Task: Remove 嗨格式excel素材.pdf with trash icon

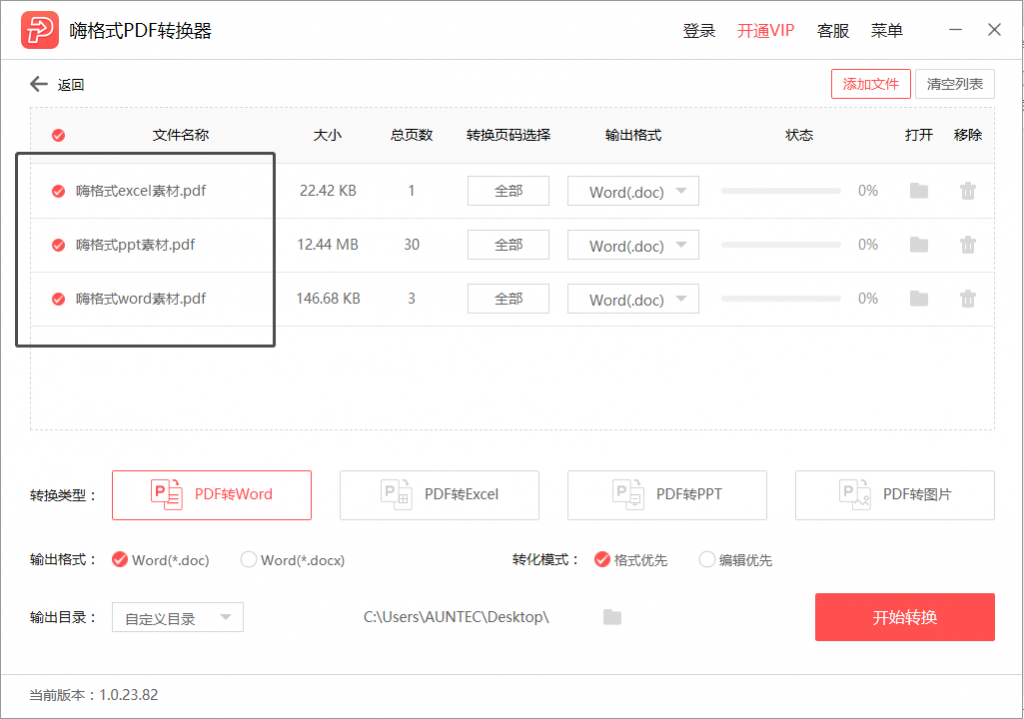Action: point(968,191)
